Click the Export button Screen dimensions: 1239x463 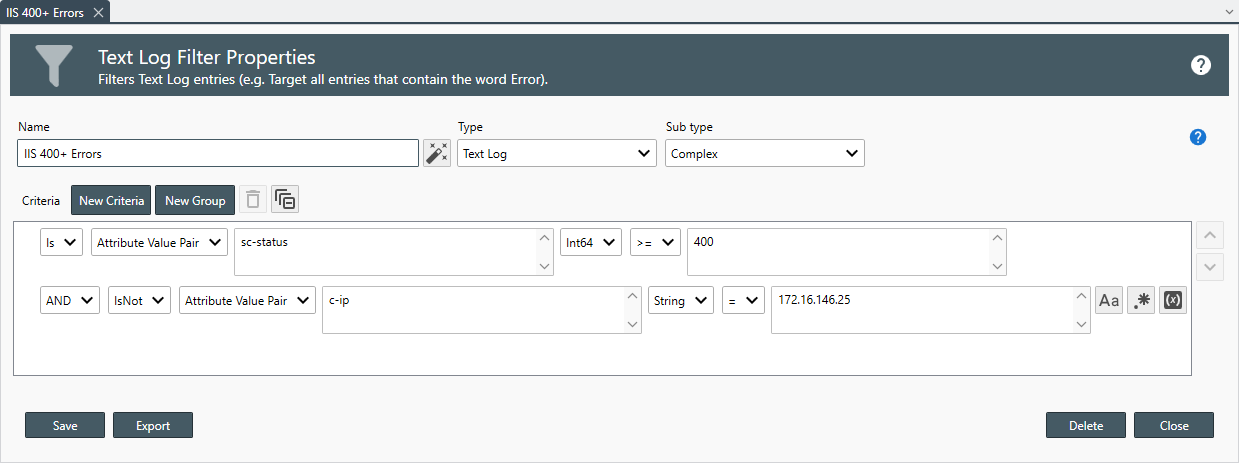pyautogui.click(x=153, y=425)
